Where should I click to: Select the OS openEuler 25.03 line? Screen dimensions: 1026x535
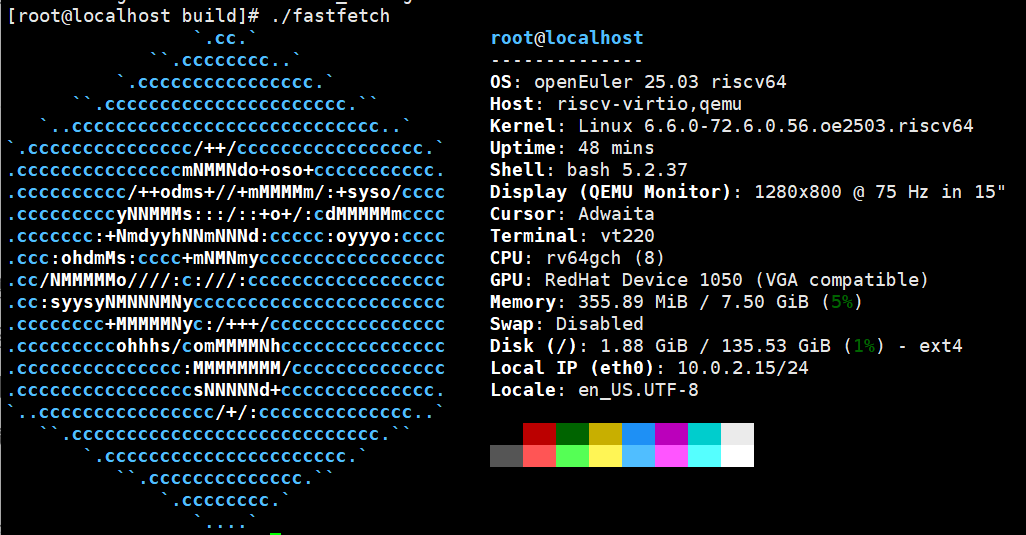[638, 82]
